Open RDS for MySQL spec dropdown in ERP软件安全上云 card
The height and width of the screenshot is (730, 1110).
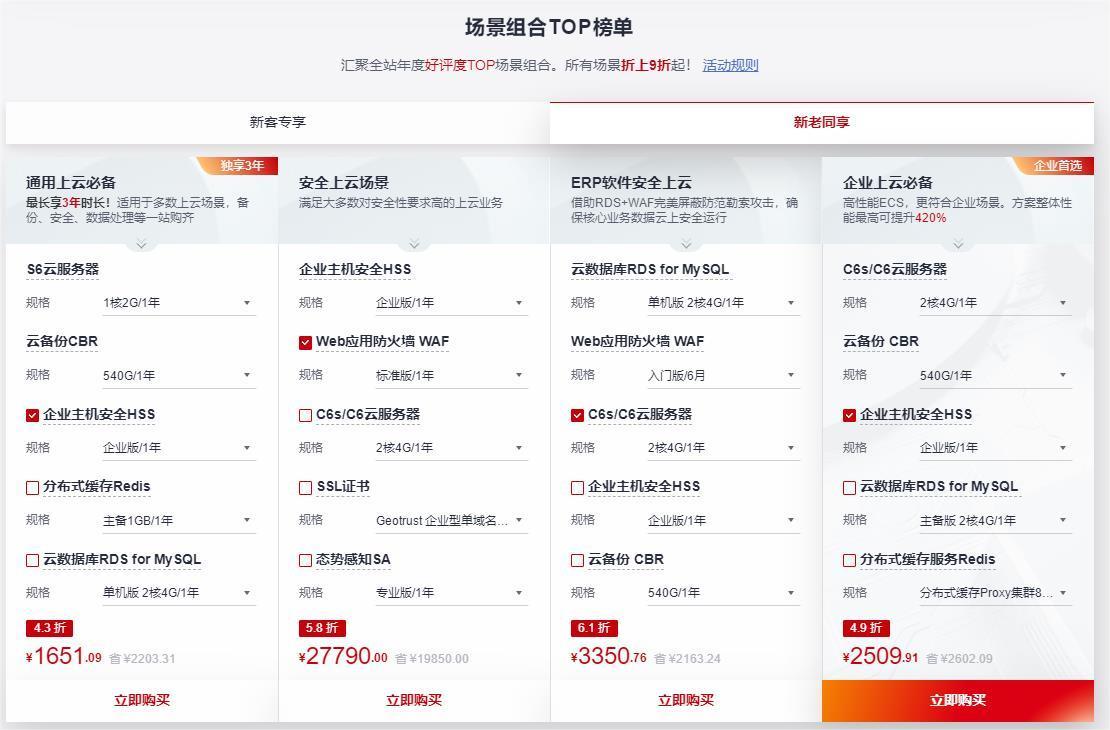723,303
